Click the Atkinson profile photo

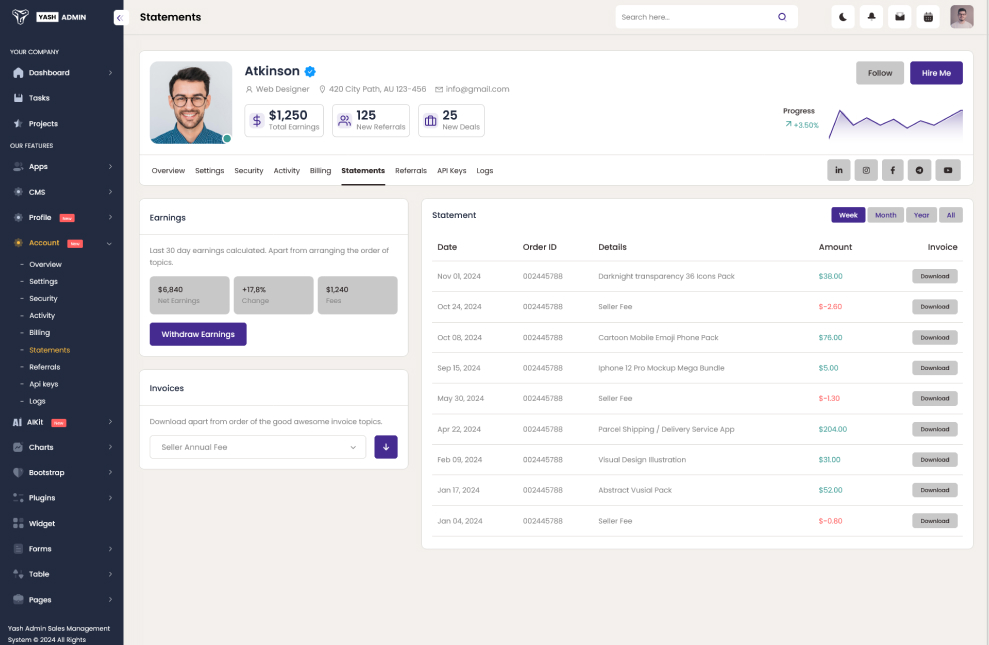tap(190, 102)
